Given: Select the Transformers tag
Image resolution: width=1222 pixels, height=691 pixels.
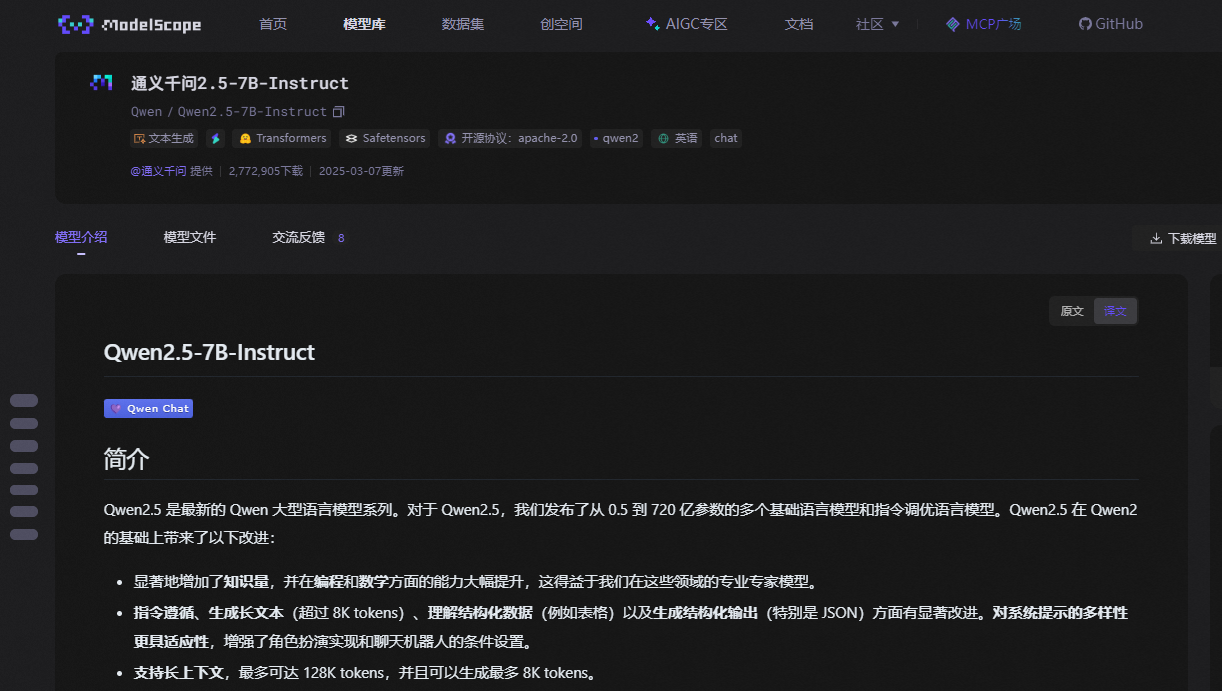Looking at the screenshot, I should tap(282, 138).
